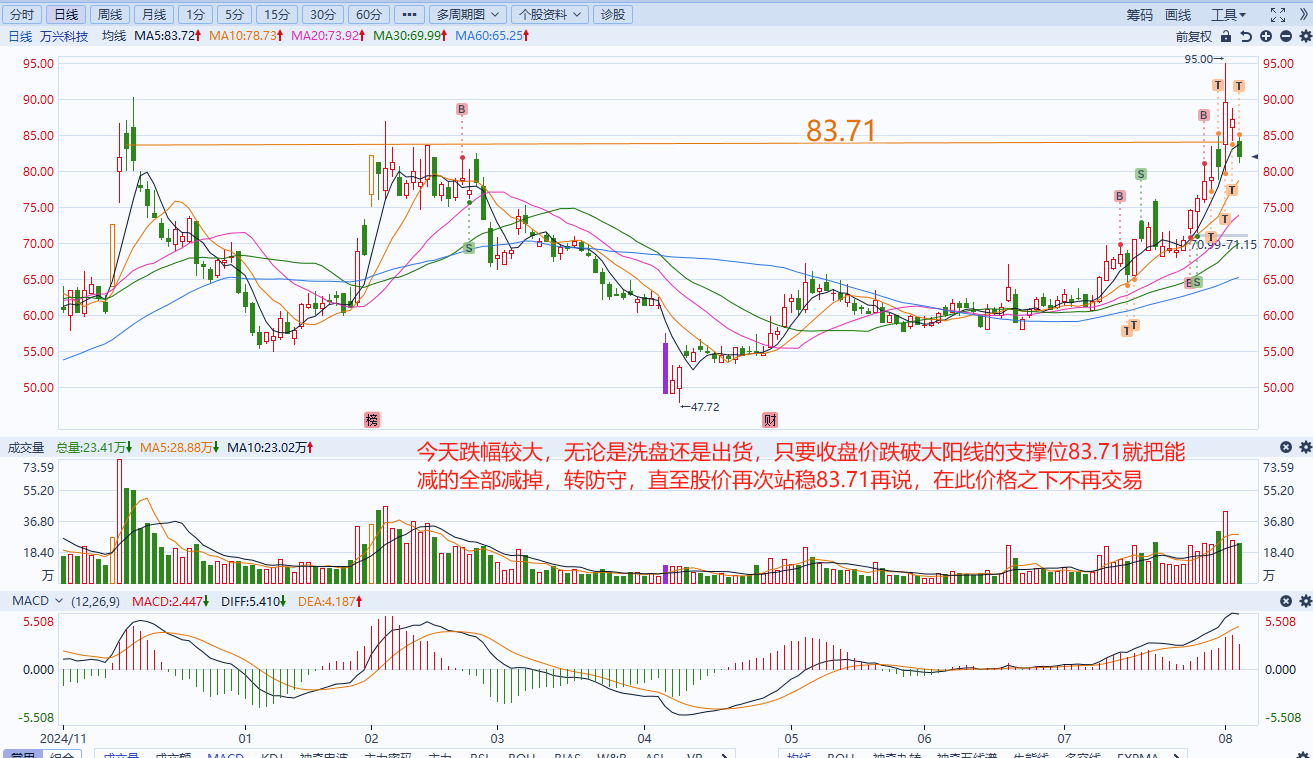
Task: Click the blue triangle marker by latest candle
Action: pos(1255,156)
